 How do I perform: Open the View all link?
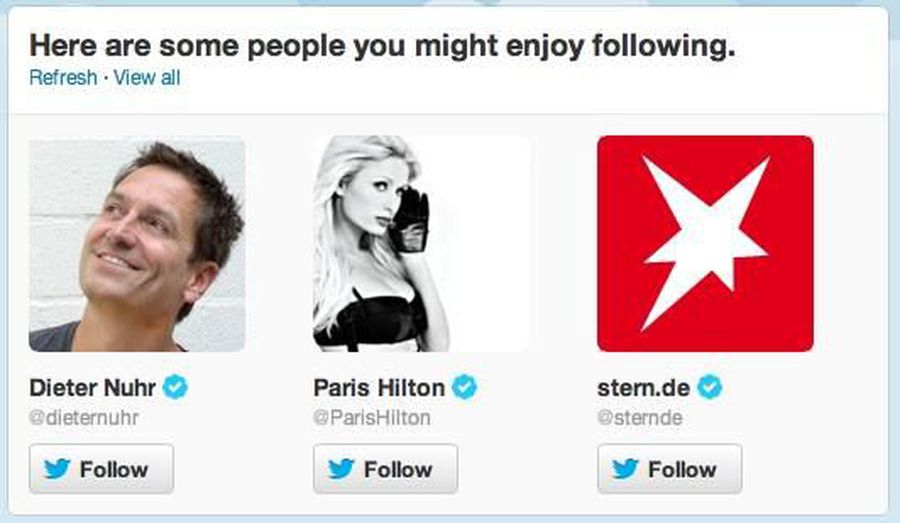147,77
